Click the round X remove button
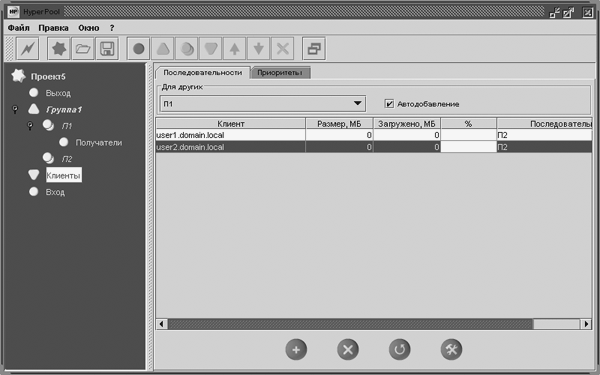The height and width of the screenshot is (375, 600). point(348,349)
